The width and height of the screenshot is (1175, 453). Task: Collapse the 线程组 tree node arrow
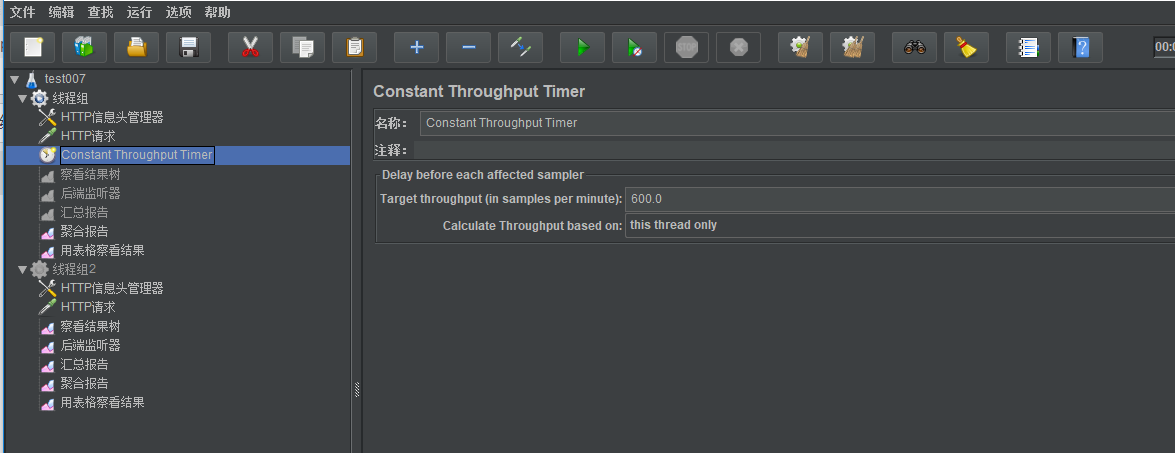pos(22,98)
